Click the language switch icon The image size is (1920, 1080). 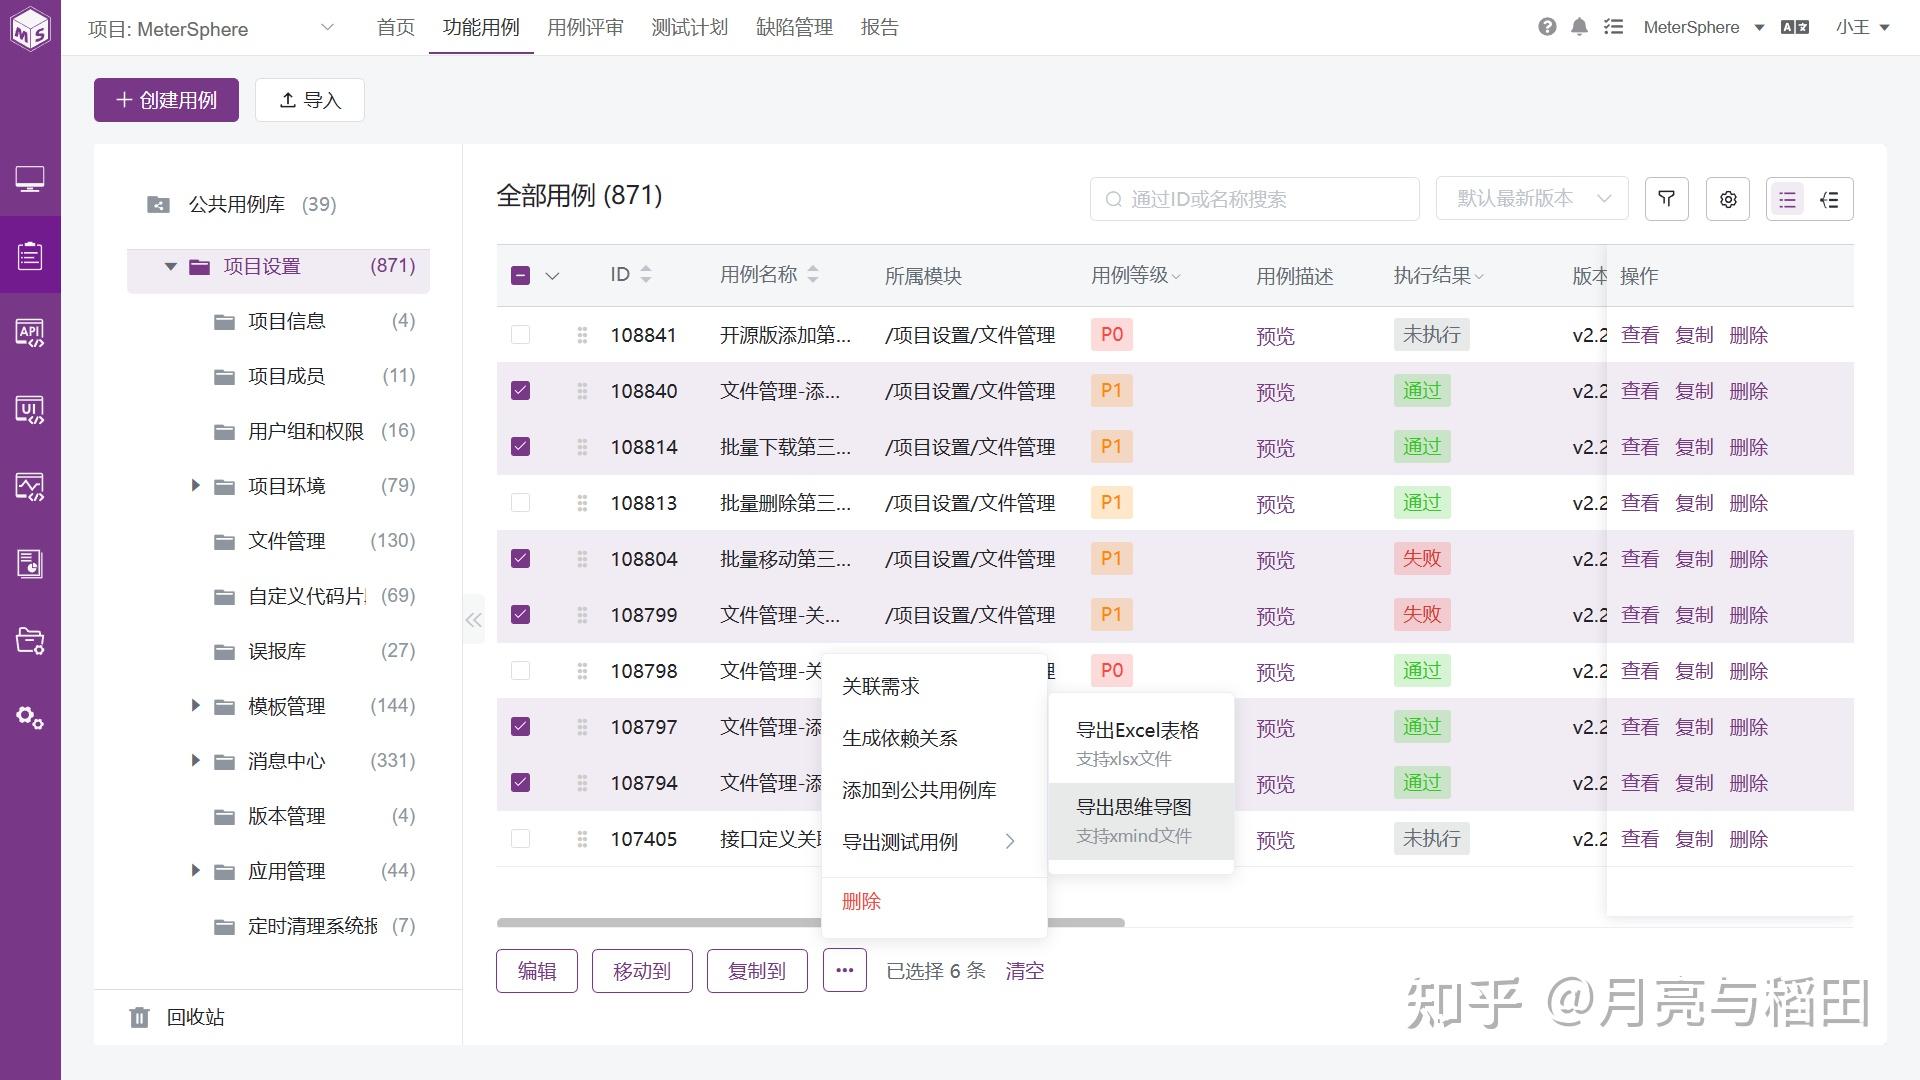pyautogui.click(x=1795, y=27)
